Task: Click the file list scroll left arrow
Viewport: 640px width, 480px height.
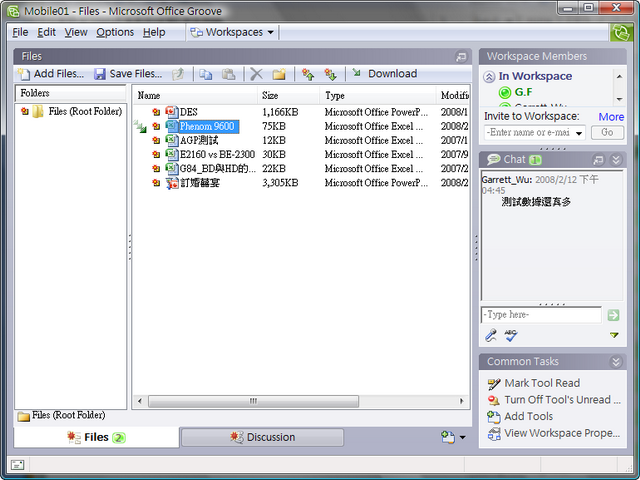Action: click(140, 401)
